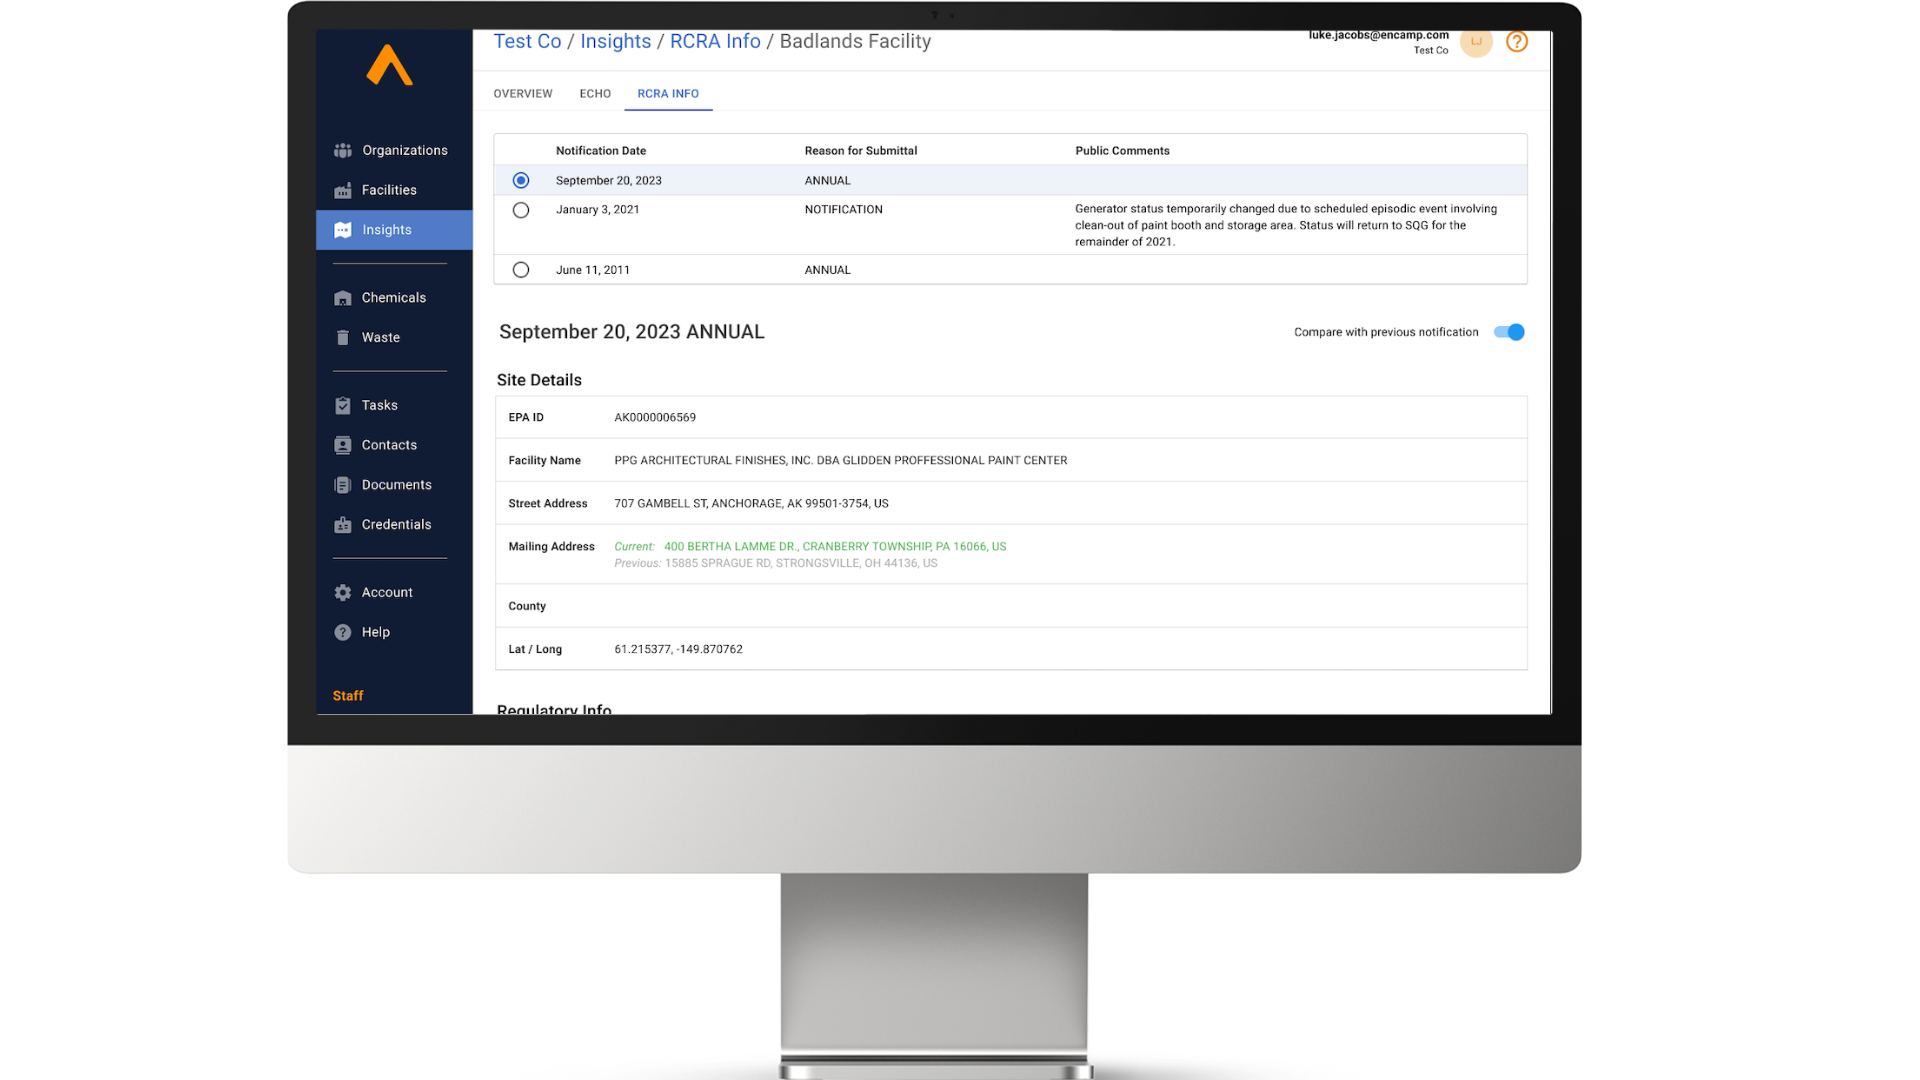Image resolution: width=1920 pixels, height=1080 pixels.
Task: Select the September 20, 2023 radio button
Action: point(521,180)
